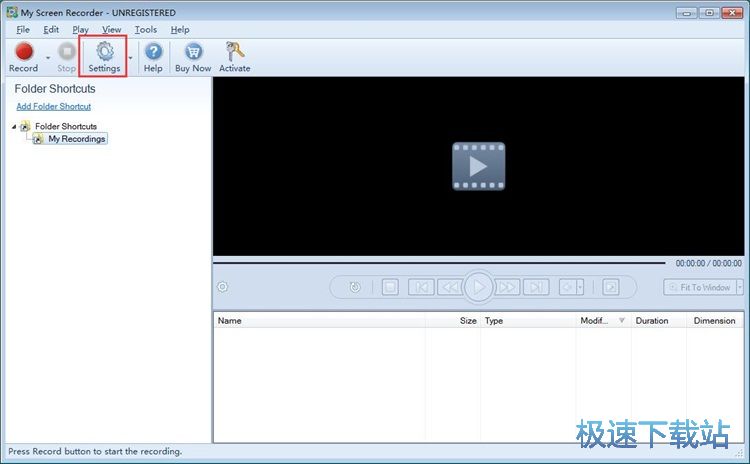Click the My Screen Recorder title bar icon

[12, 12]
